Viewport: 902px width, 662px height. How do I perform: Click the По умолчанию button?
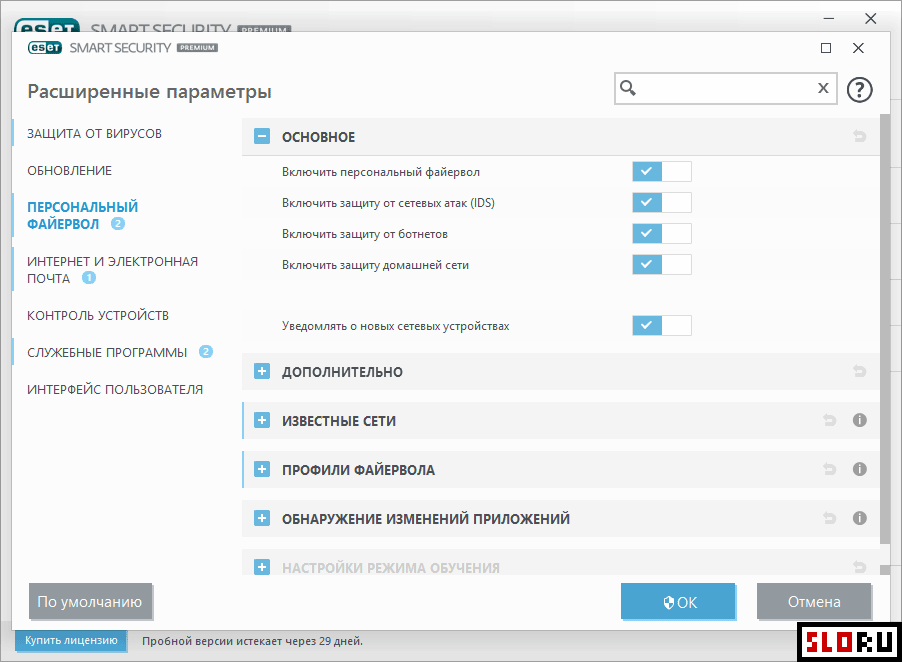coord(90,602)
